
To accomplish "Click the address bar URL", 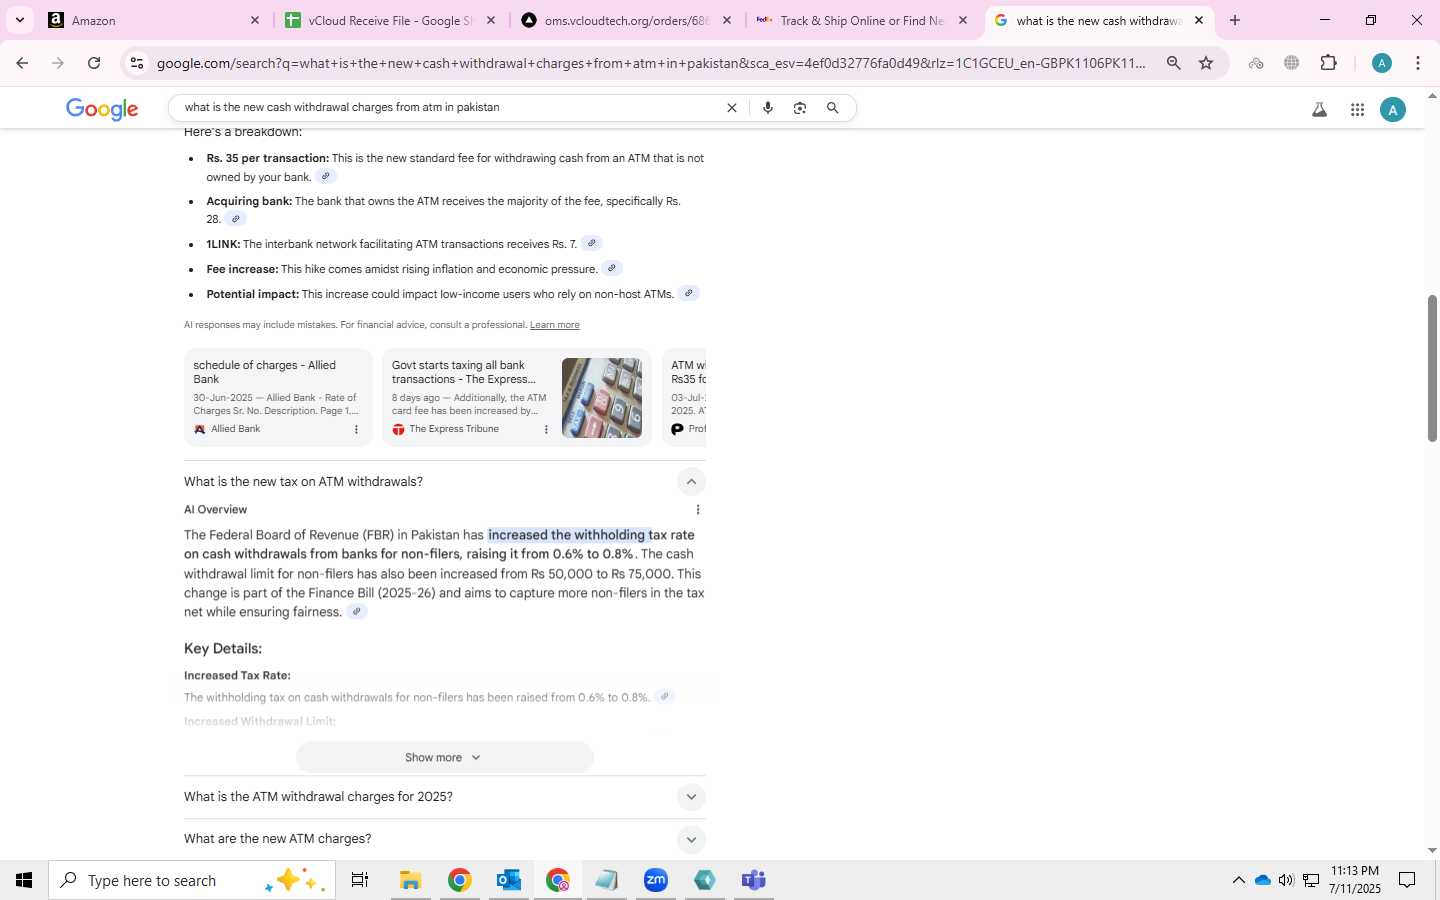I will (x=650, y=63).
